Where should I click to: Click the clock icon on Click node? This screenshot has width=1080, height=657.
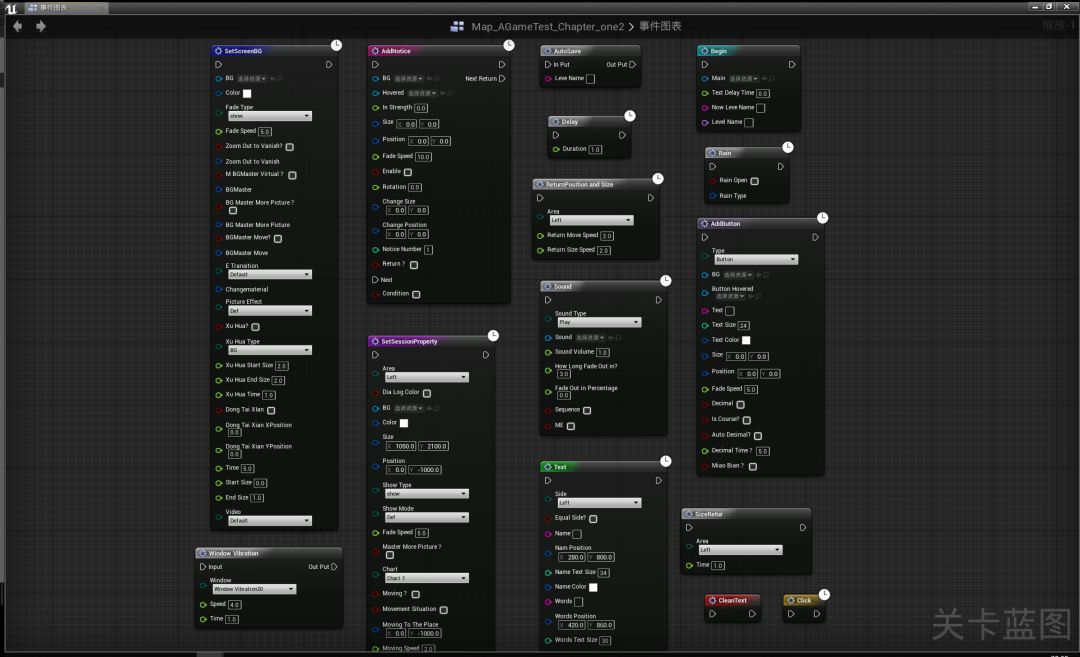(824, 594)
